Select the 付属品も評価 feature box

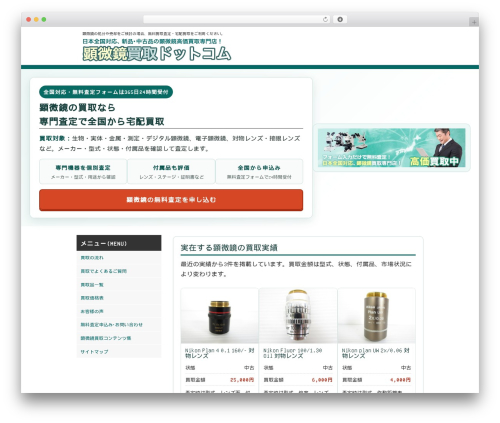pos(171,171)
